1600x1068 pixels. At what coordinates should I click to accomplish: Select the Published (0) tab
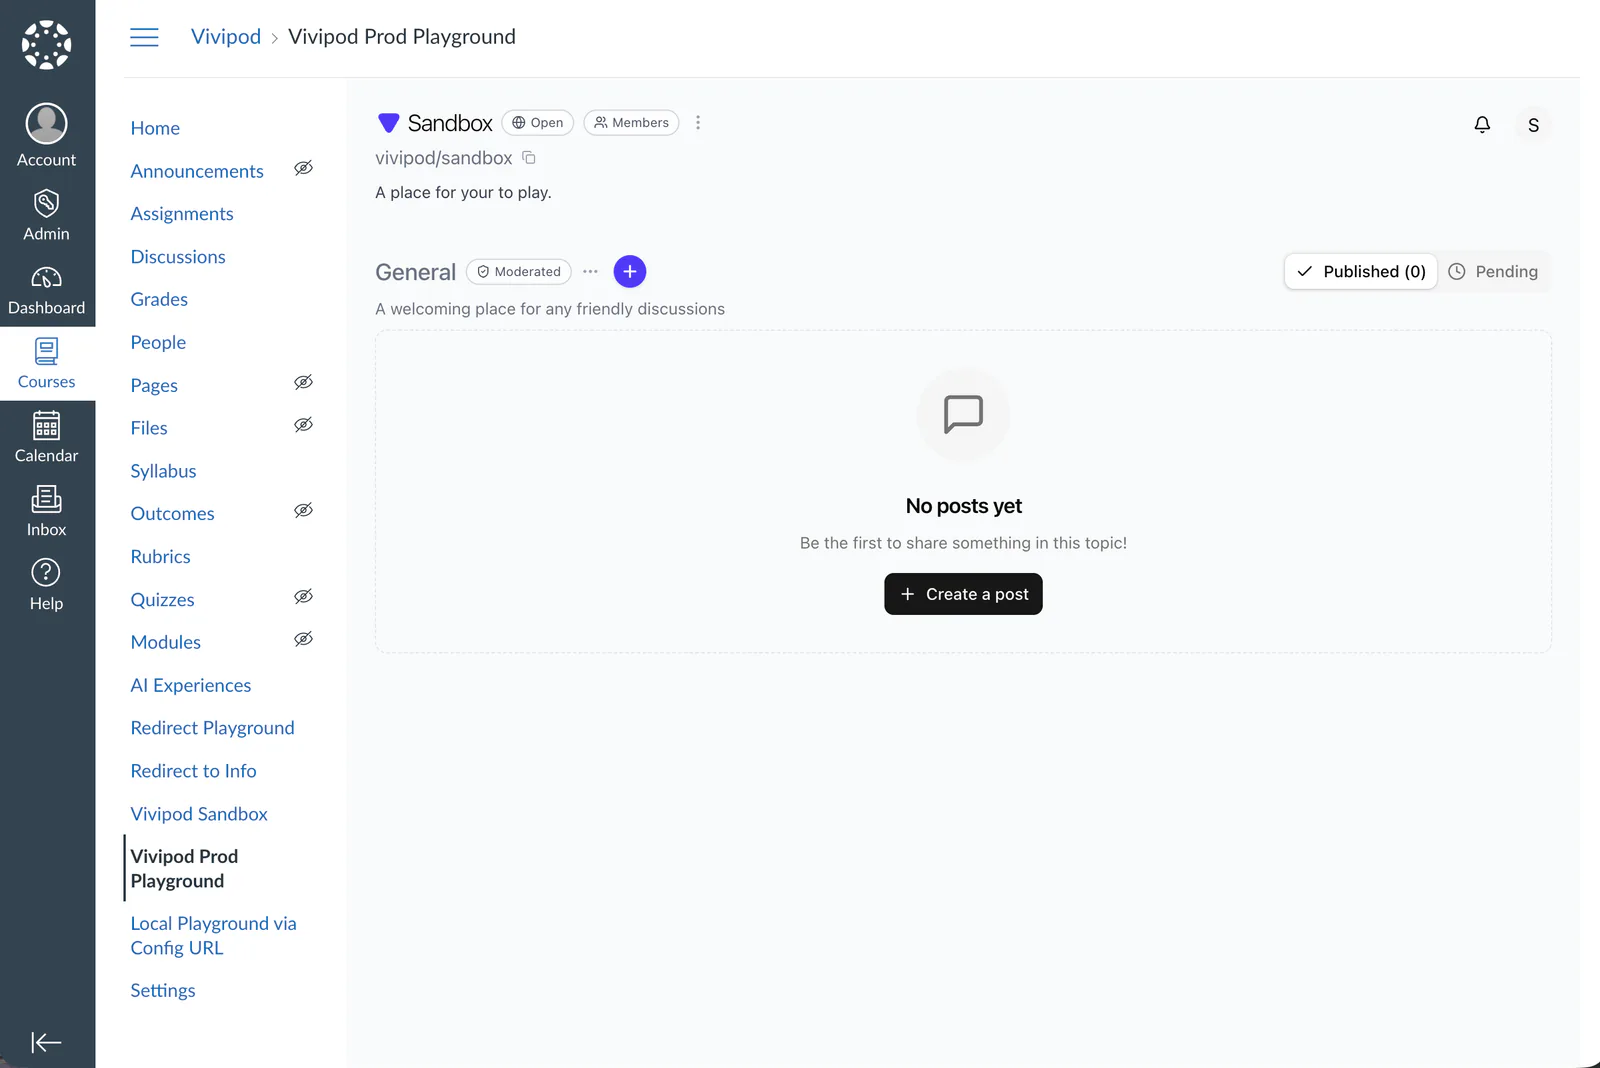1361,271
